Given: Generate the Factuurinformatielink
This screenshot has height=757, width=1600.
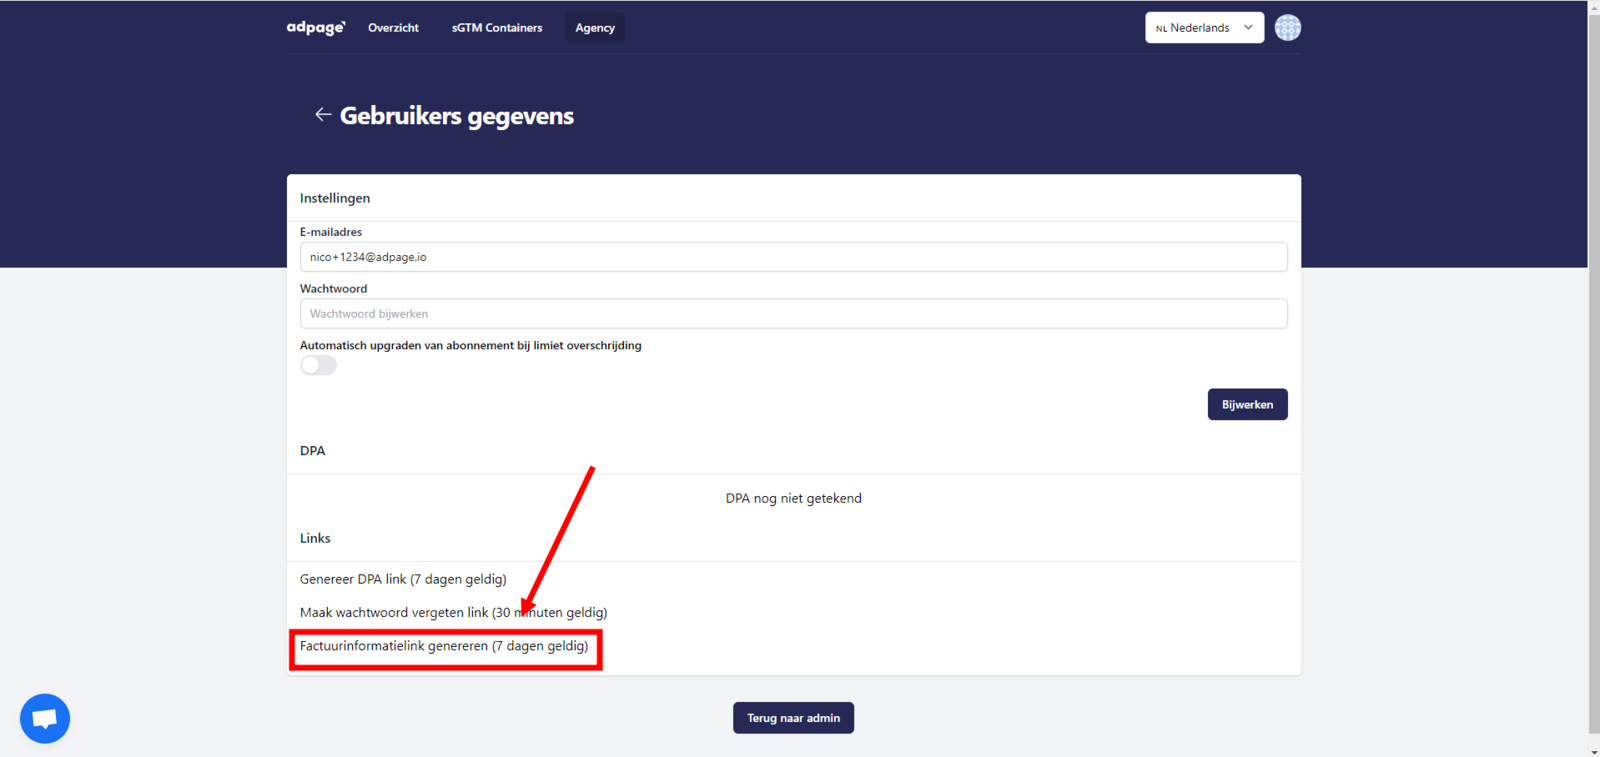Looking at the screenshot, I should [444, 646].
